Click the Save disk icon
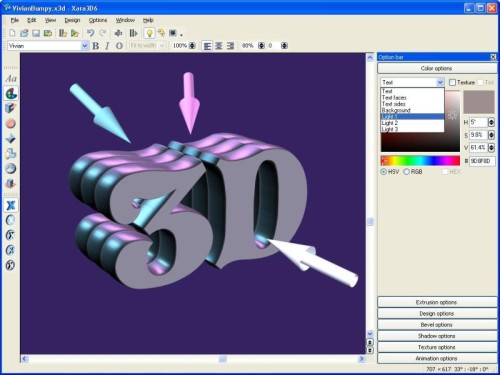Screen dimensions: 500x375 tap(36, 33)
